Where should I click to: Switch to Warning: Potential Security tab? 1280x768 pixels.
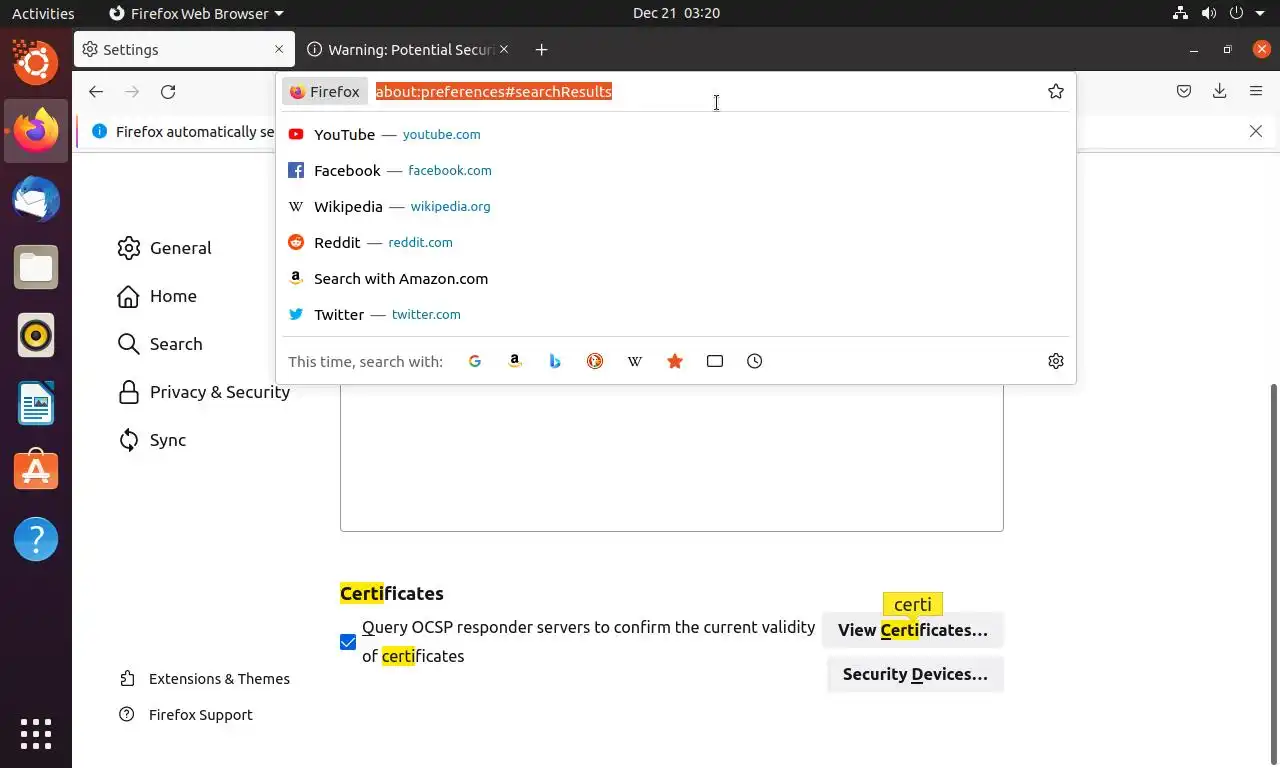pyautogui.click(x=408, y=49)
